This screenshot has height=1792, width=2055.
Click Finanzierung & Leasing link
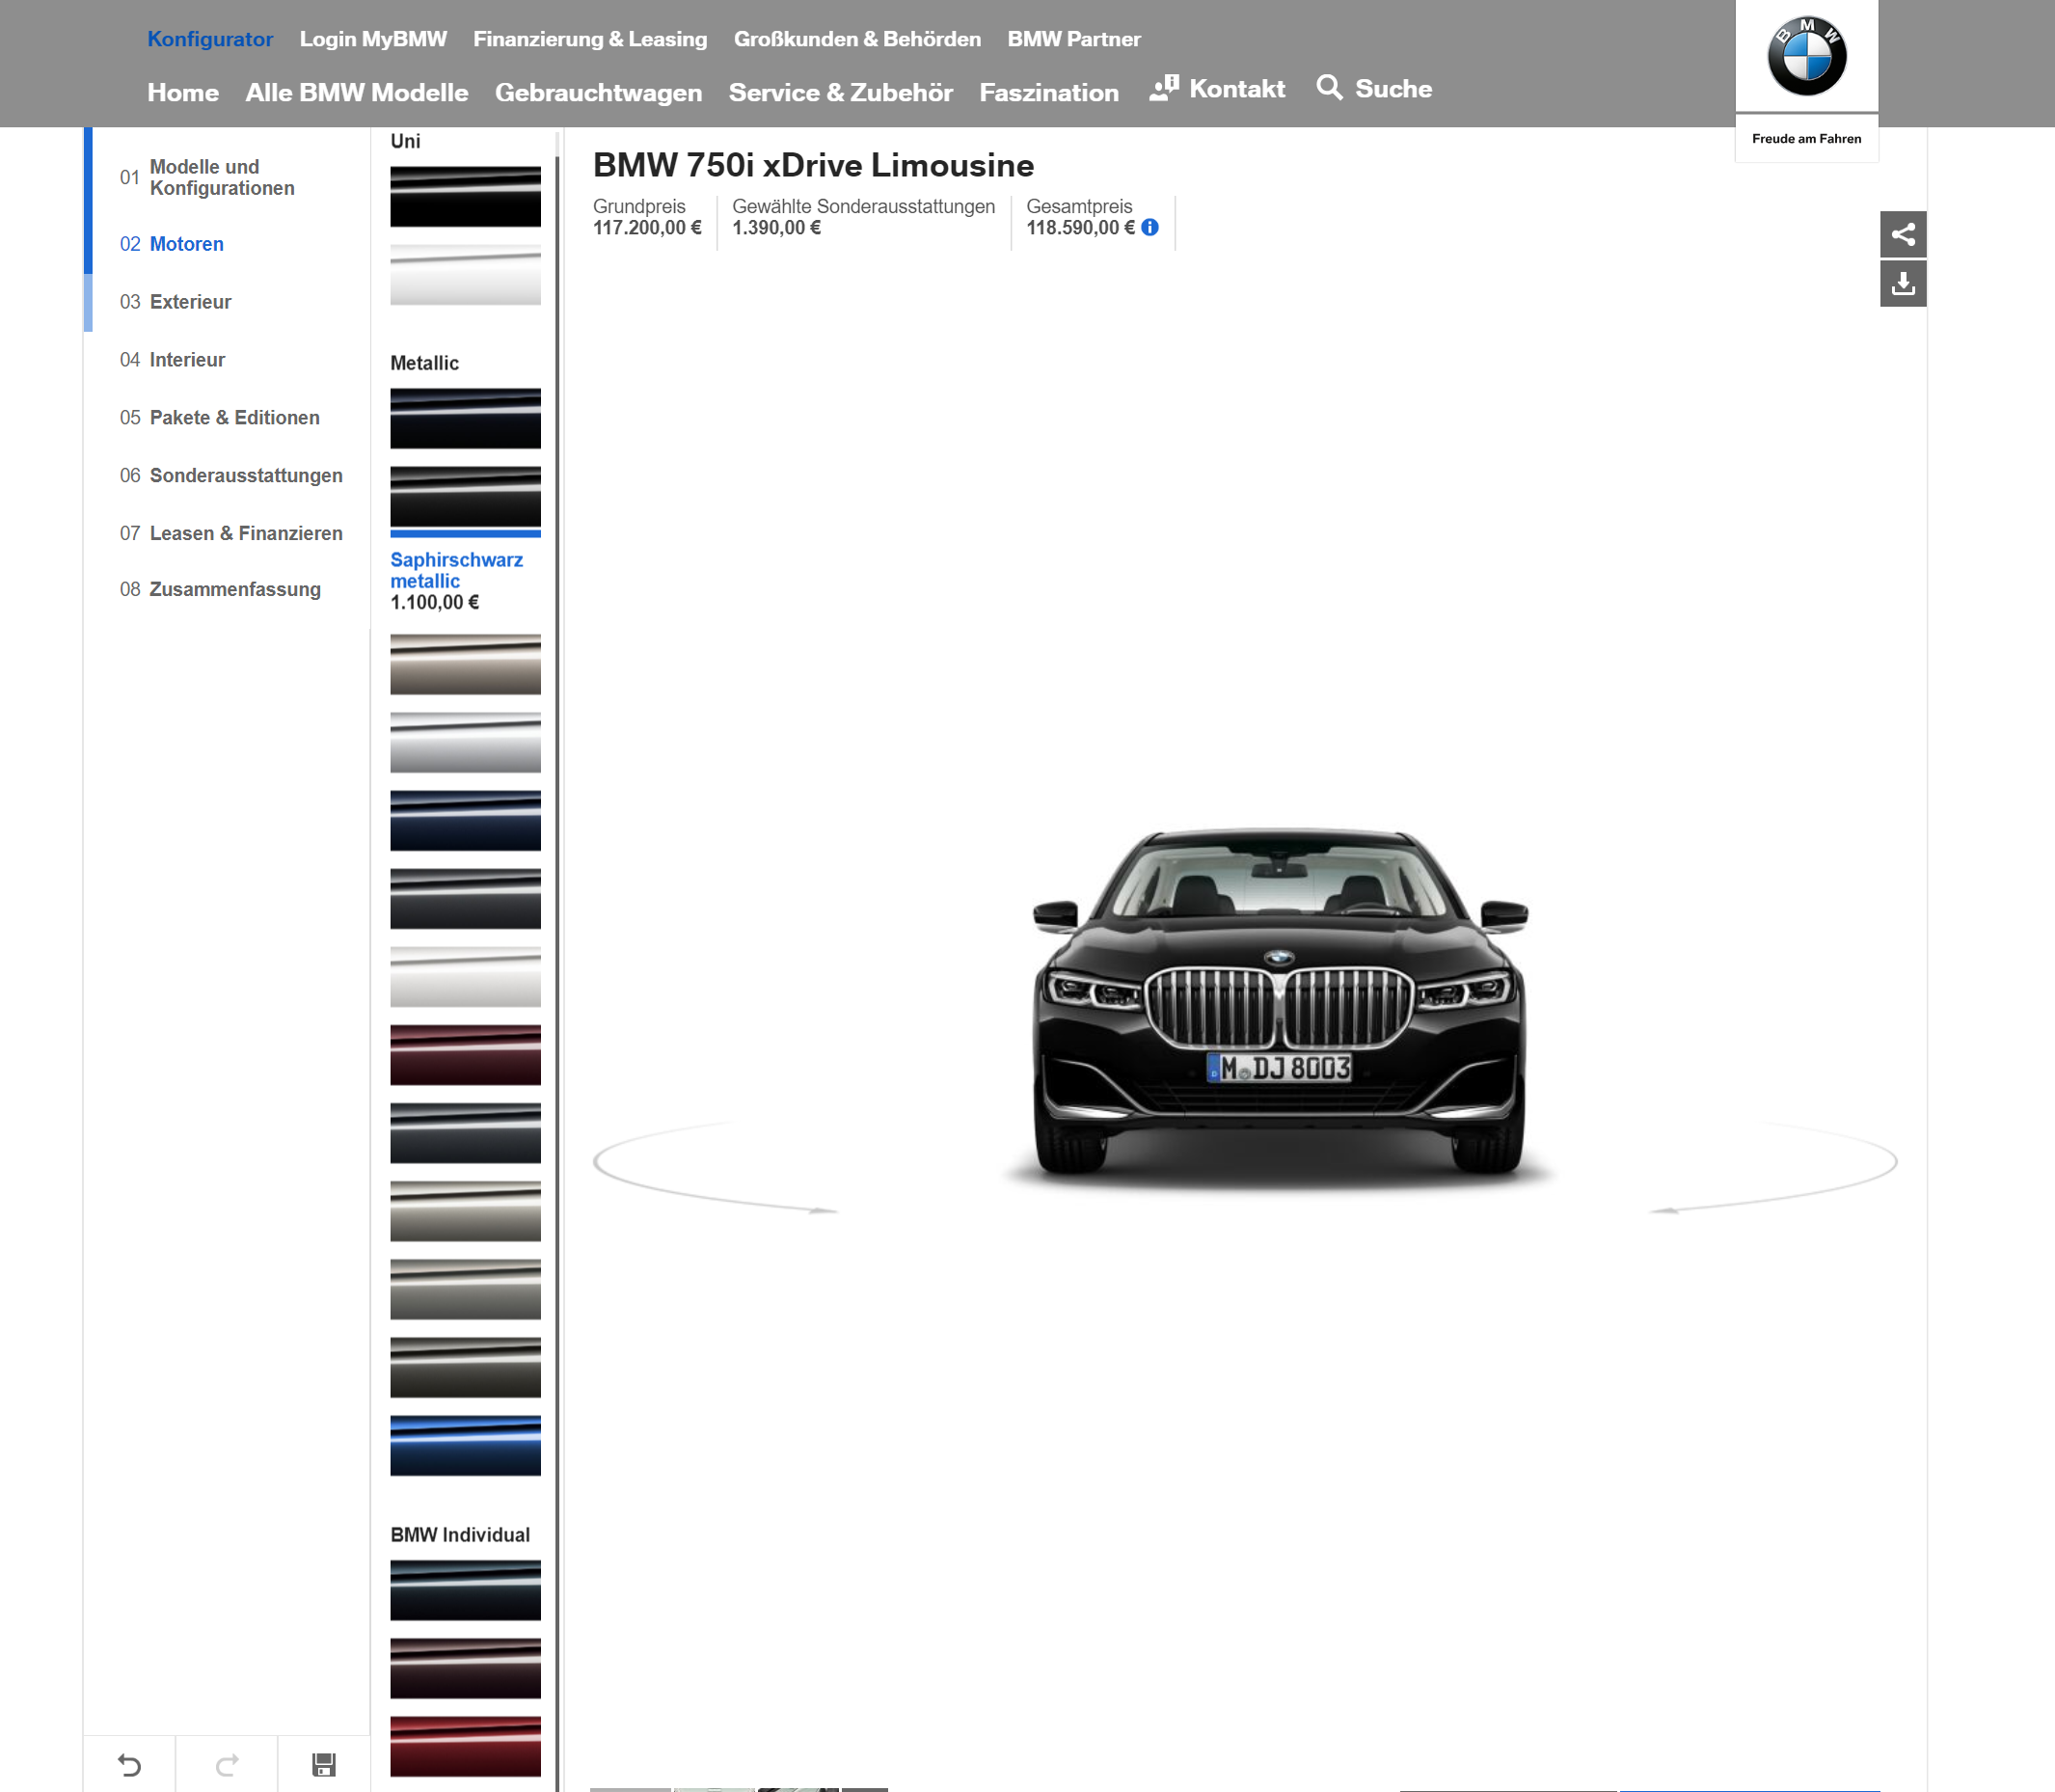(589, 39)
